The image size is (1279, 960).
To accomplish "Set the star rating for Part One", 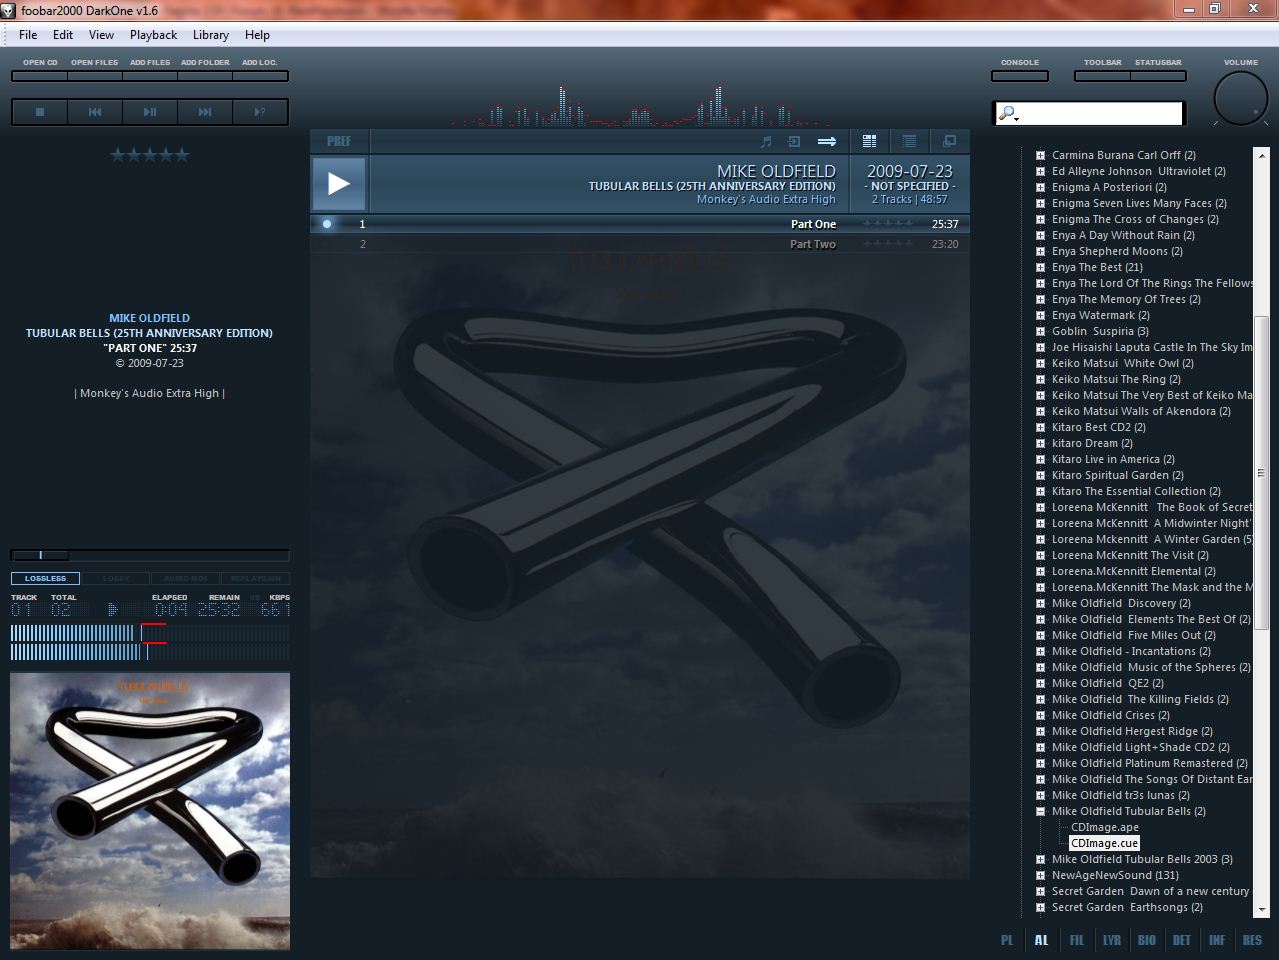I will pyautogui.click(x=888, y=224).
